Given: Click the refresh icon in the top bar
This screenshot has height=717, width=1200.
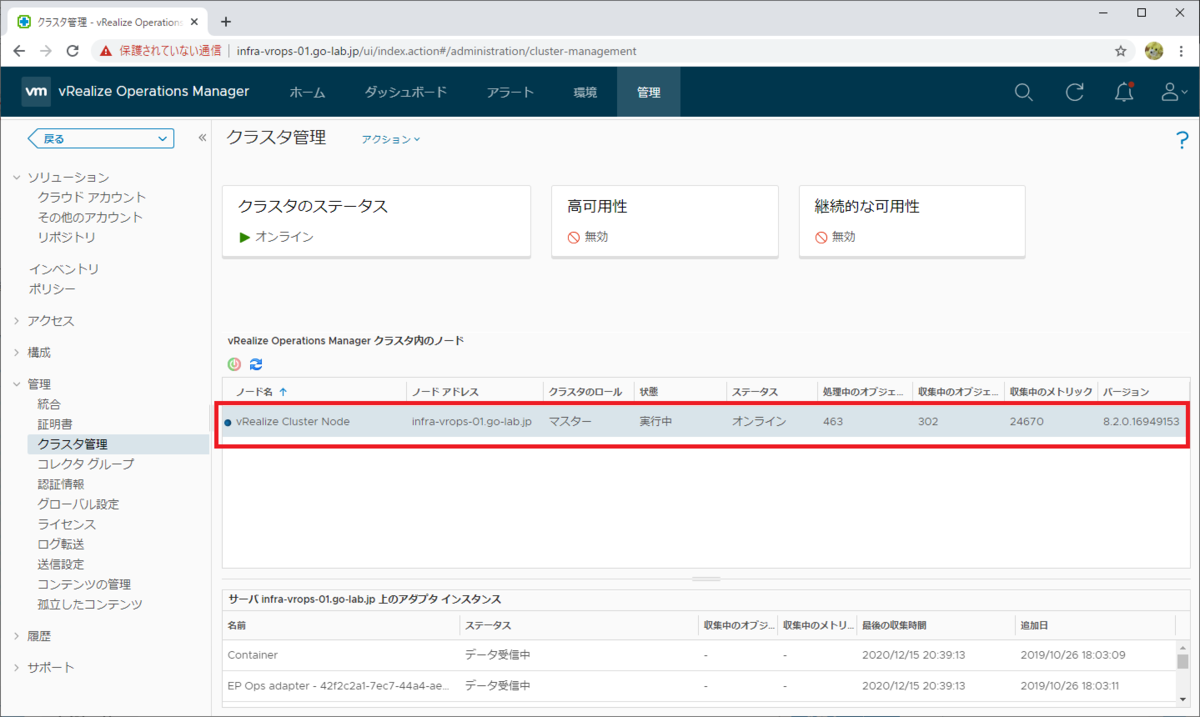Looking at the screenshot, I should tap(1073, 91).
